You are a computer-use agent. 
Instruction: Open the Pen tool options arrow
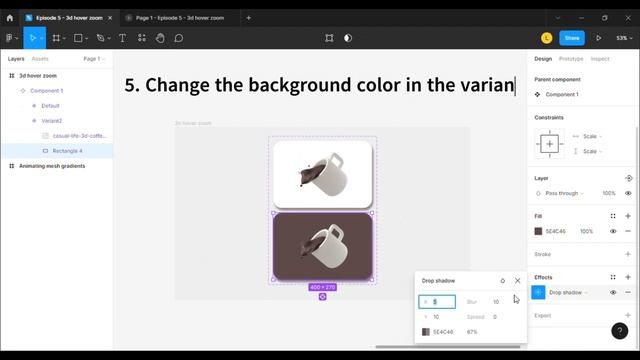tap(109, 38)
